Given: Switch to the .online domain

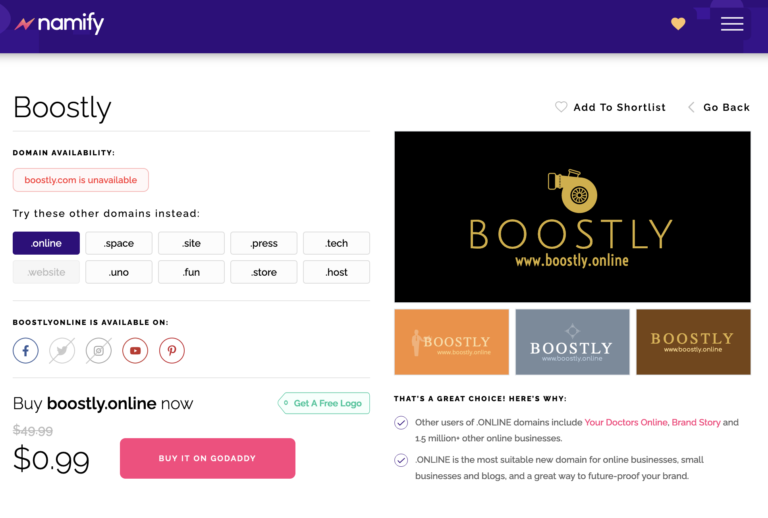Looking at the screenshot, I should point(46,243).
